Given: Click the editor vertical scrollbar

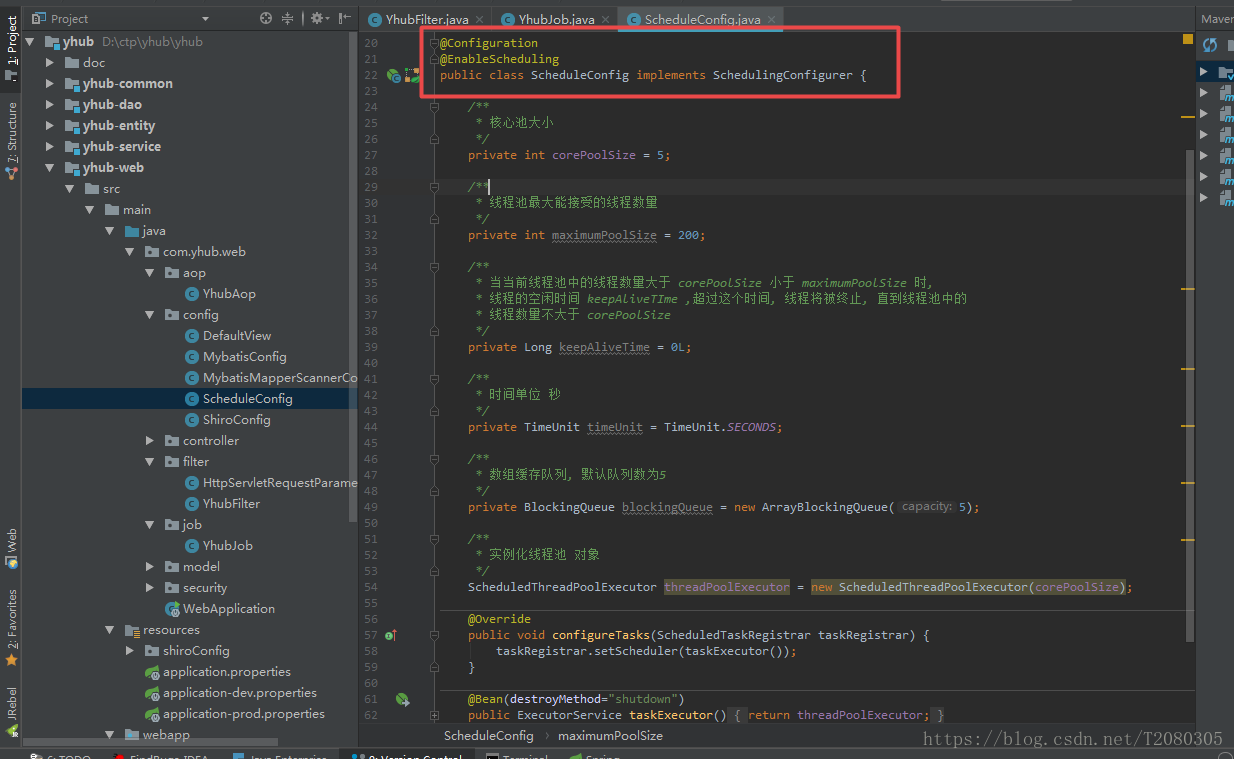Looking at the screenshot, I should (1189, 395).
